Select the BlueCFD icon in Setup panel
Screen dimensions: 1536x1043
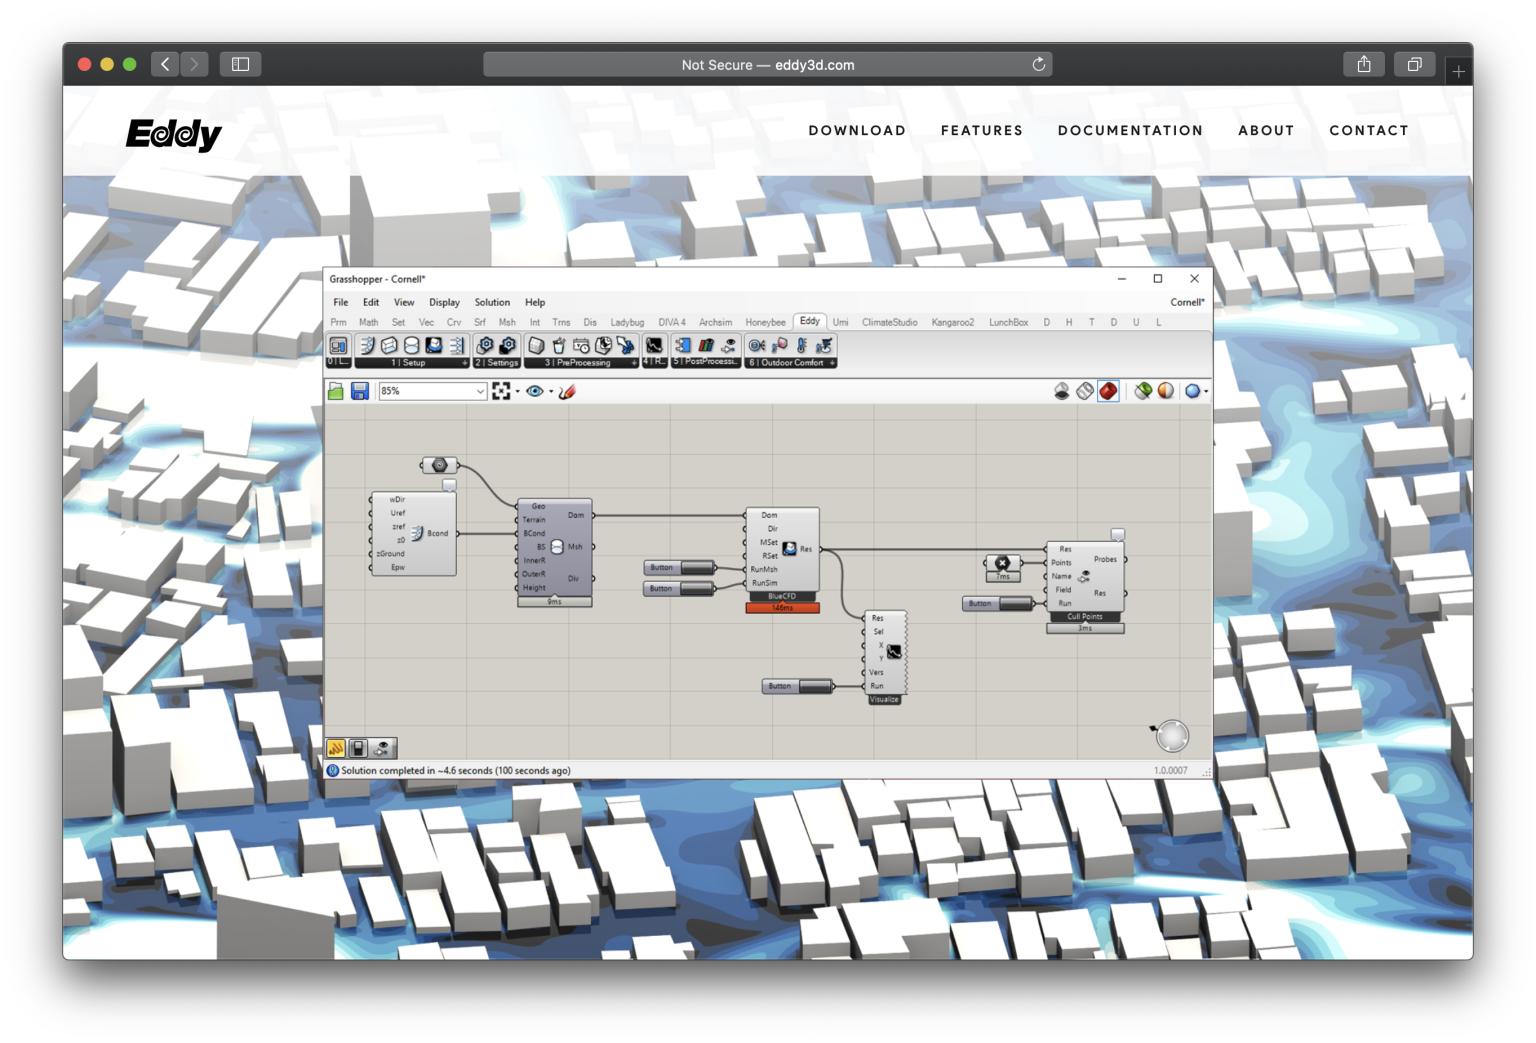(x=434, y=345)
